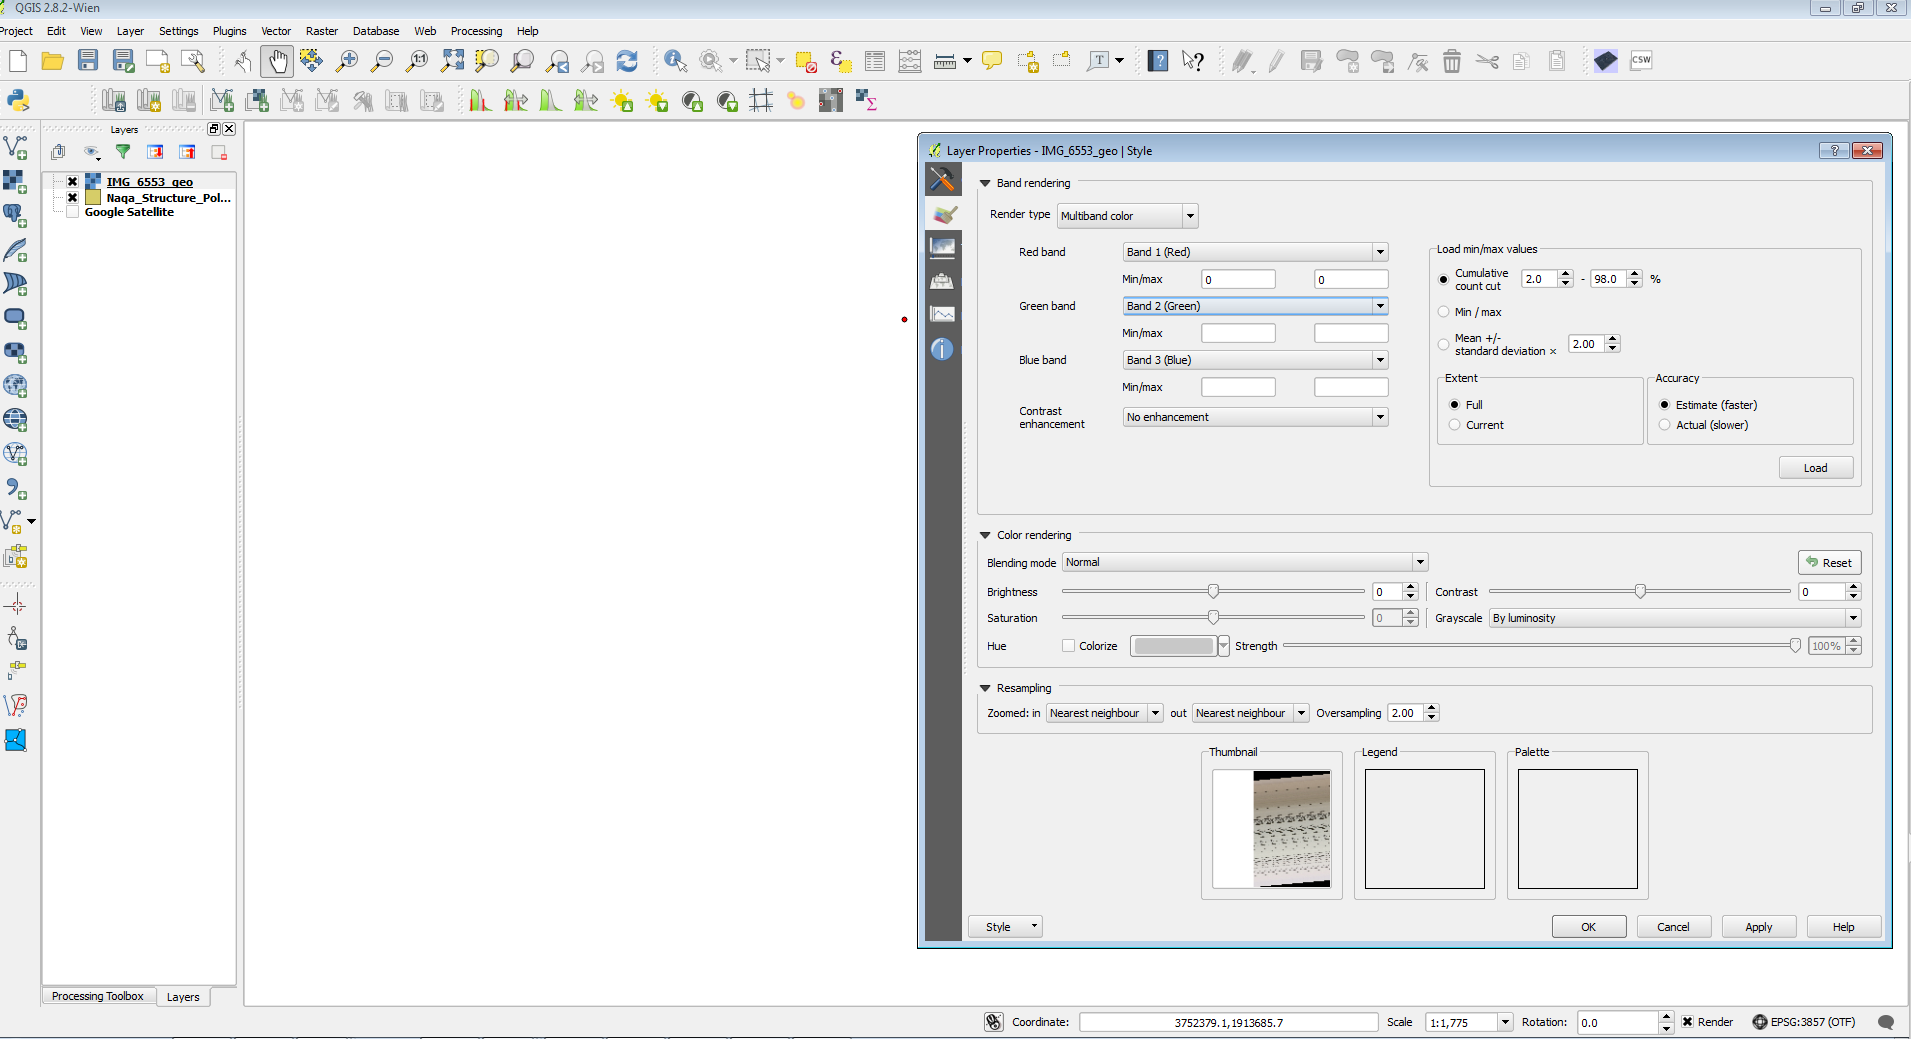This screenshot has height=1039, width=1911.
Task: Click the Zoom Full extent icon
Action: click(x=452, y=61)
